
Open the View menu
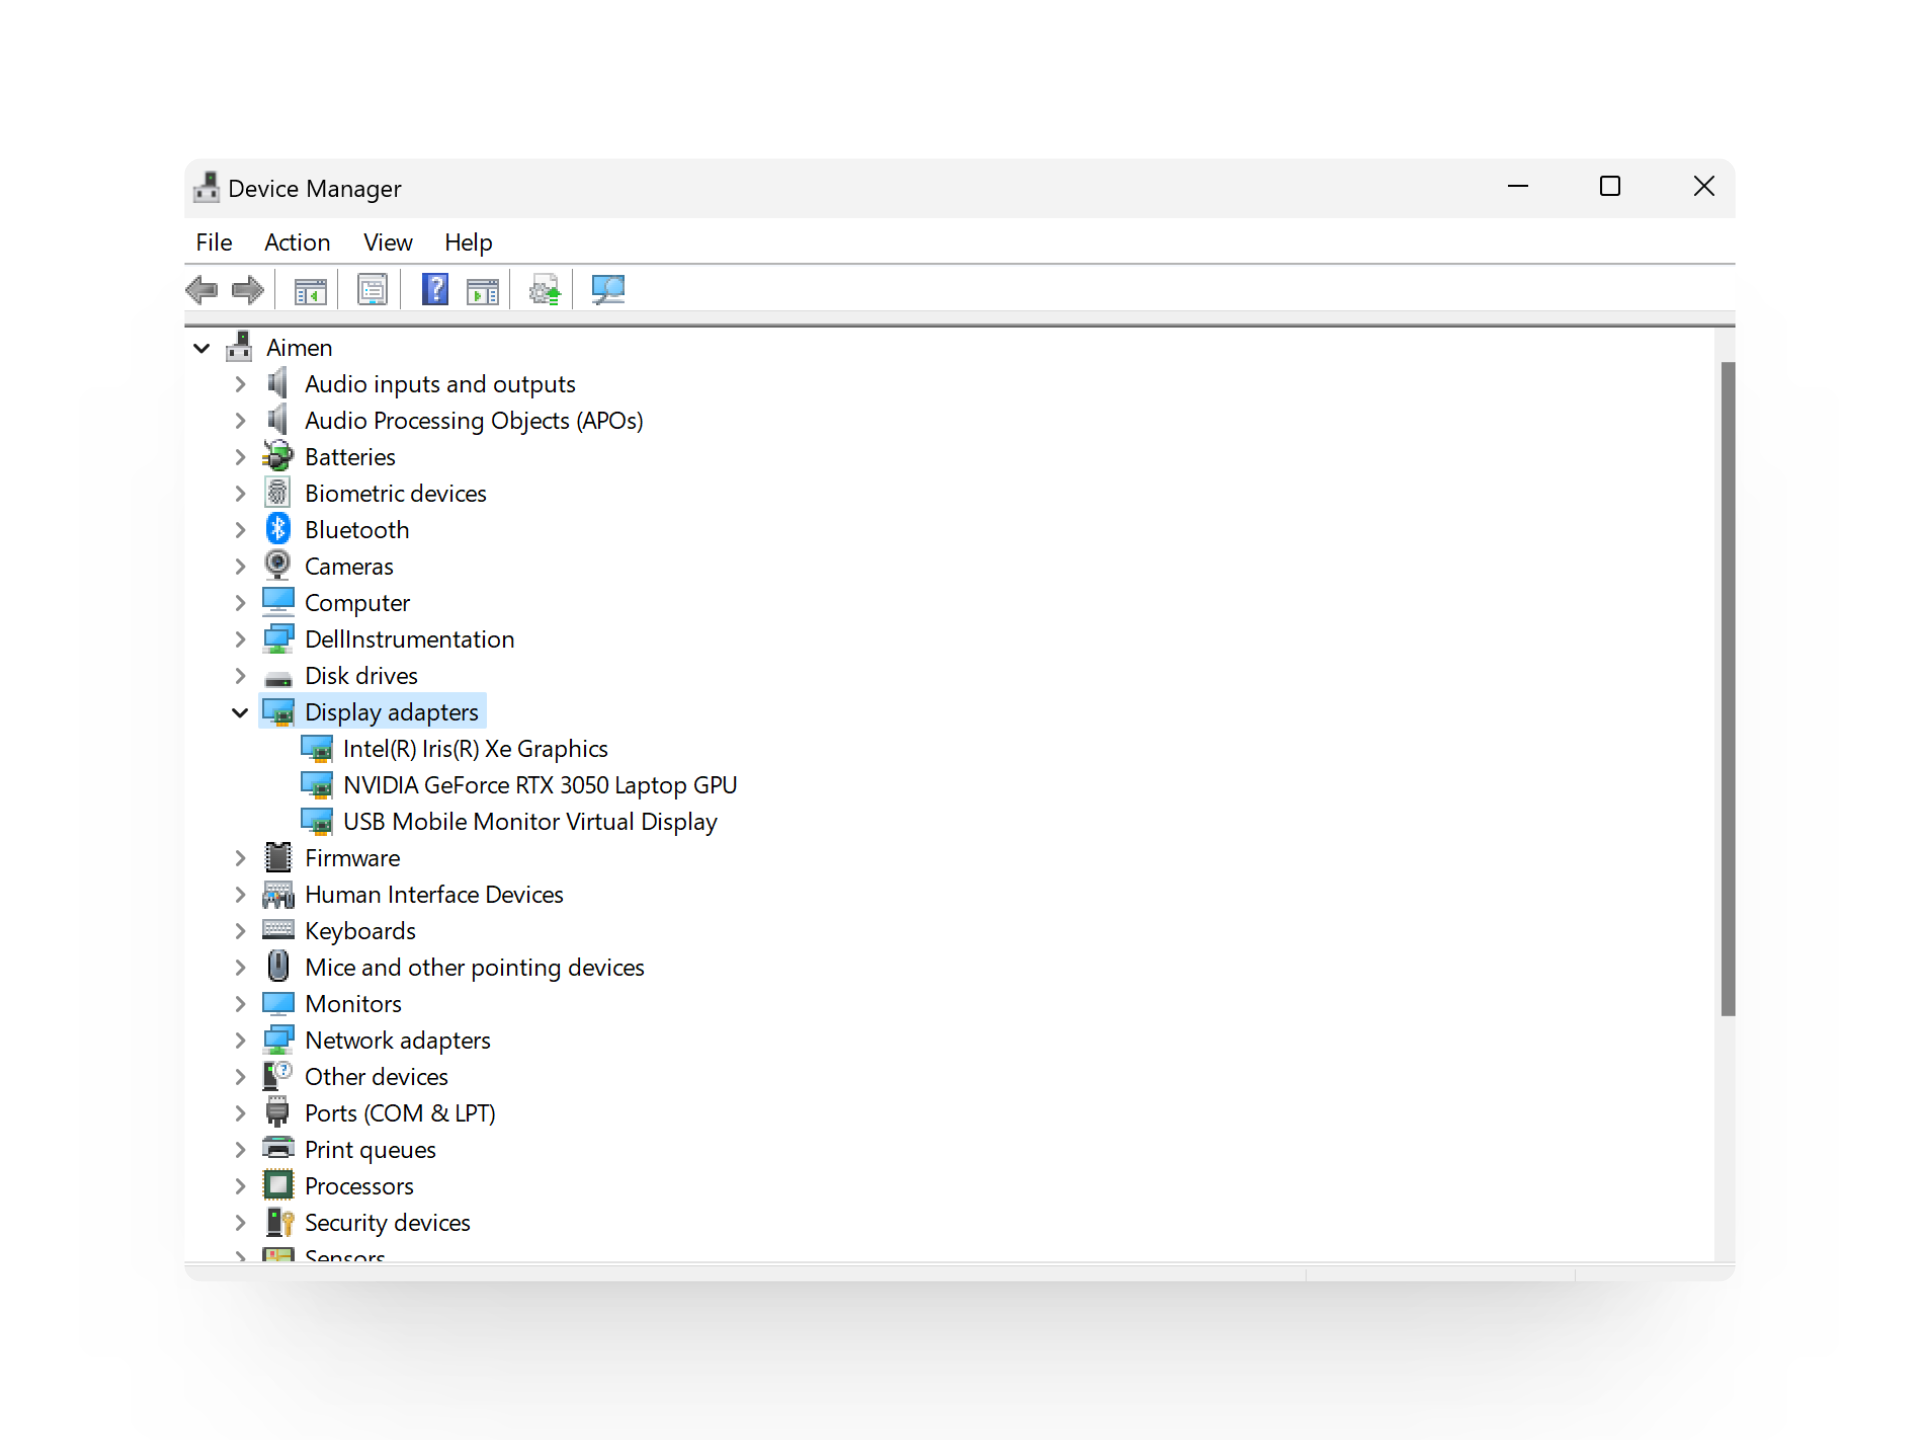[387, 242]
